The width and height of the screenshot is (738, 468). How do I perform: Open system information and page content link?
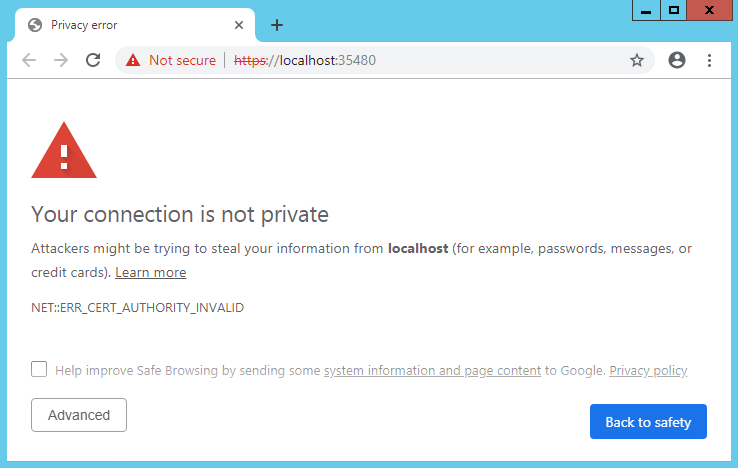[433, 371]
